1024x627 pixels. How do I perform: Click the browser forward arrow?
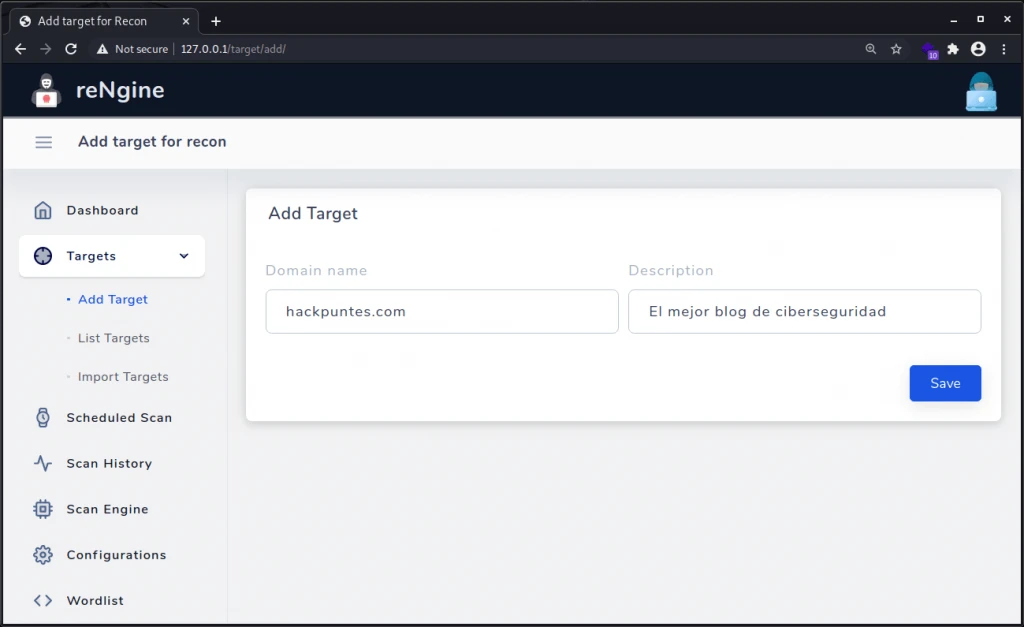click(x=45, y=49)
